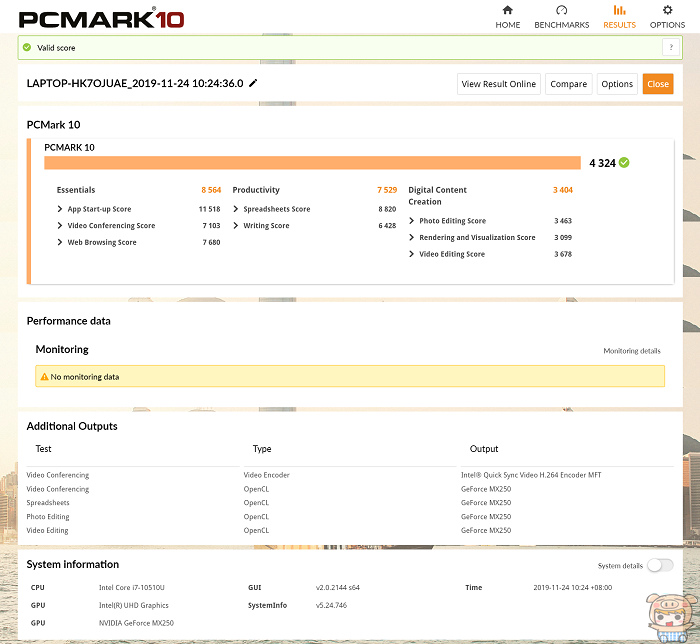Toggle the System details switch
The image size is (700, 644).
click(x=660, y=565)
